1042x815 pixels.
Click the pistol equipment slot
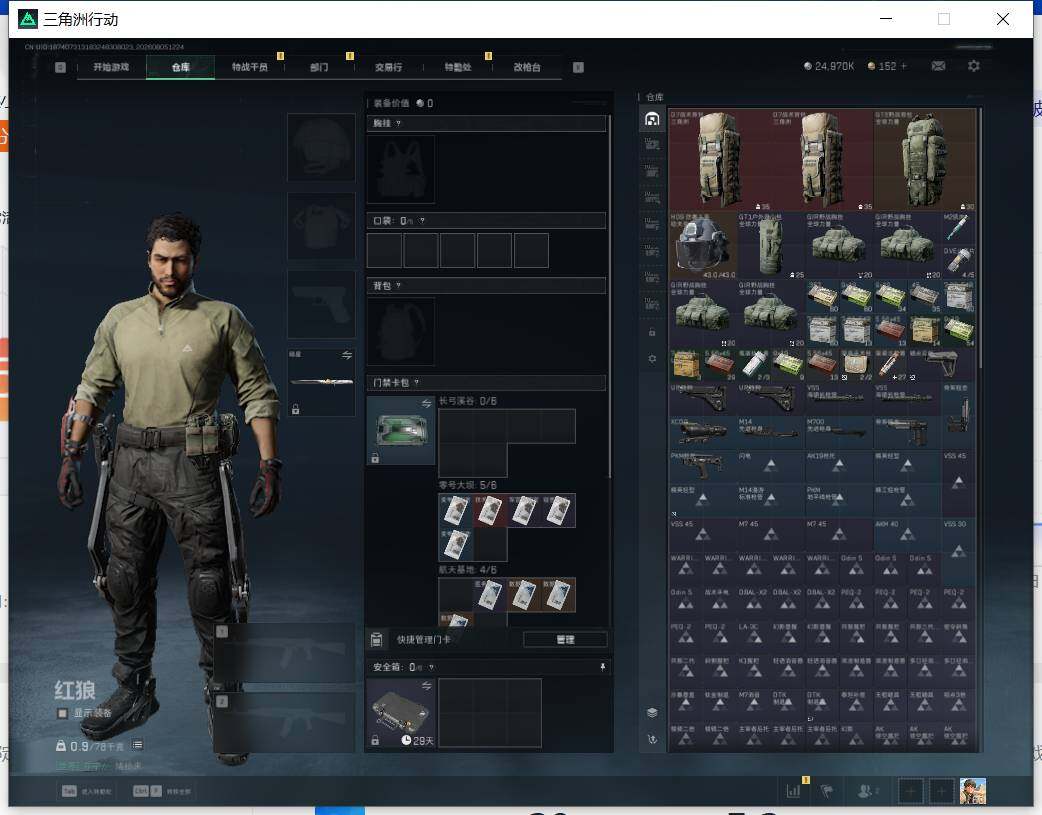(322, 304)
